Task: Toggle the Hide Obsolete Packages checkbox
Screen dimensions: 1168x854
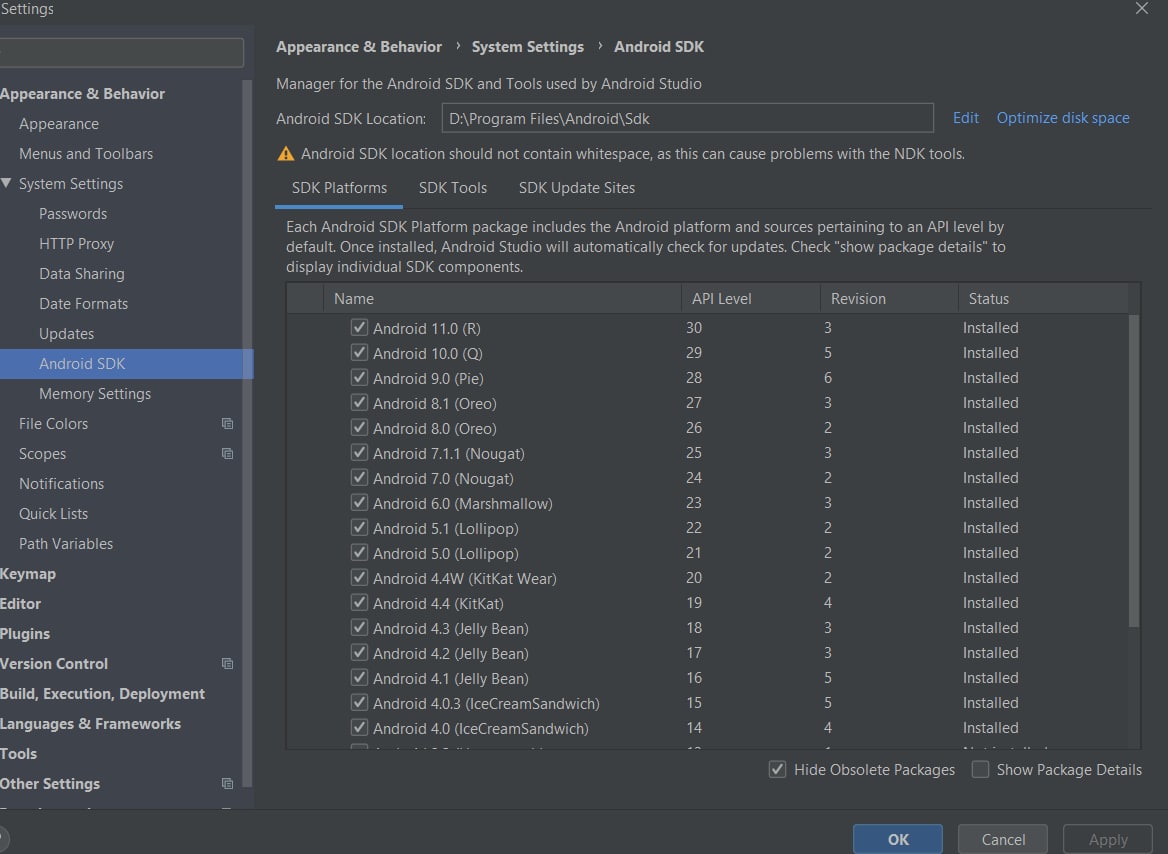Action: [777, 770]
